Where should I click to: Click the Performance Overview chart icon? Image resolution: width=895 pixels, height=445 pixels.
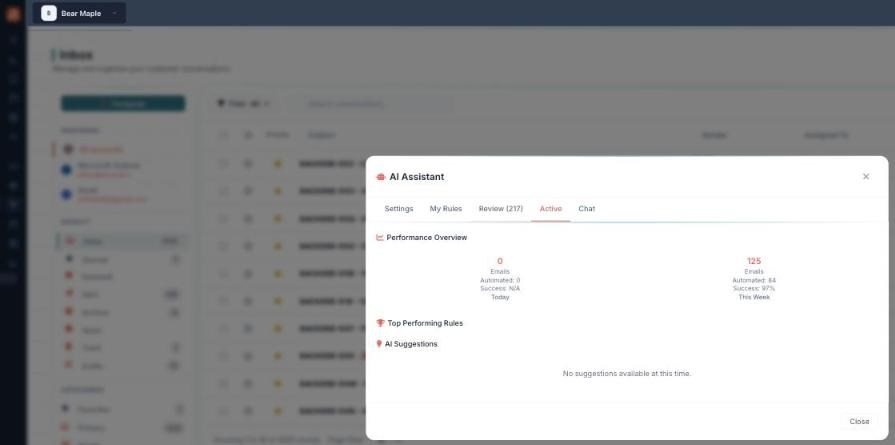click(380, 237)
